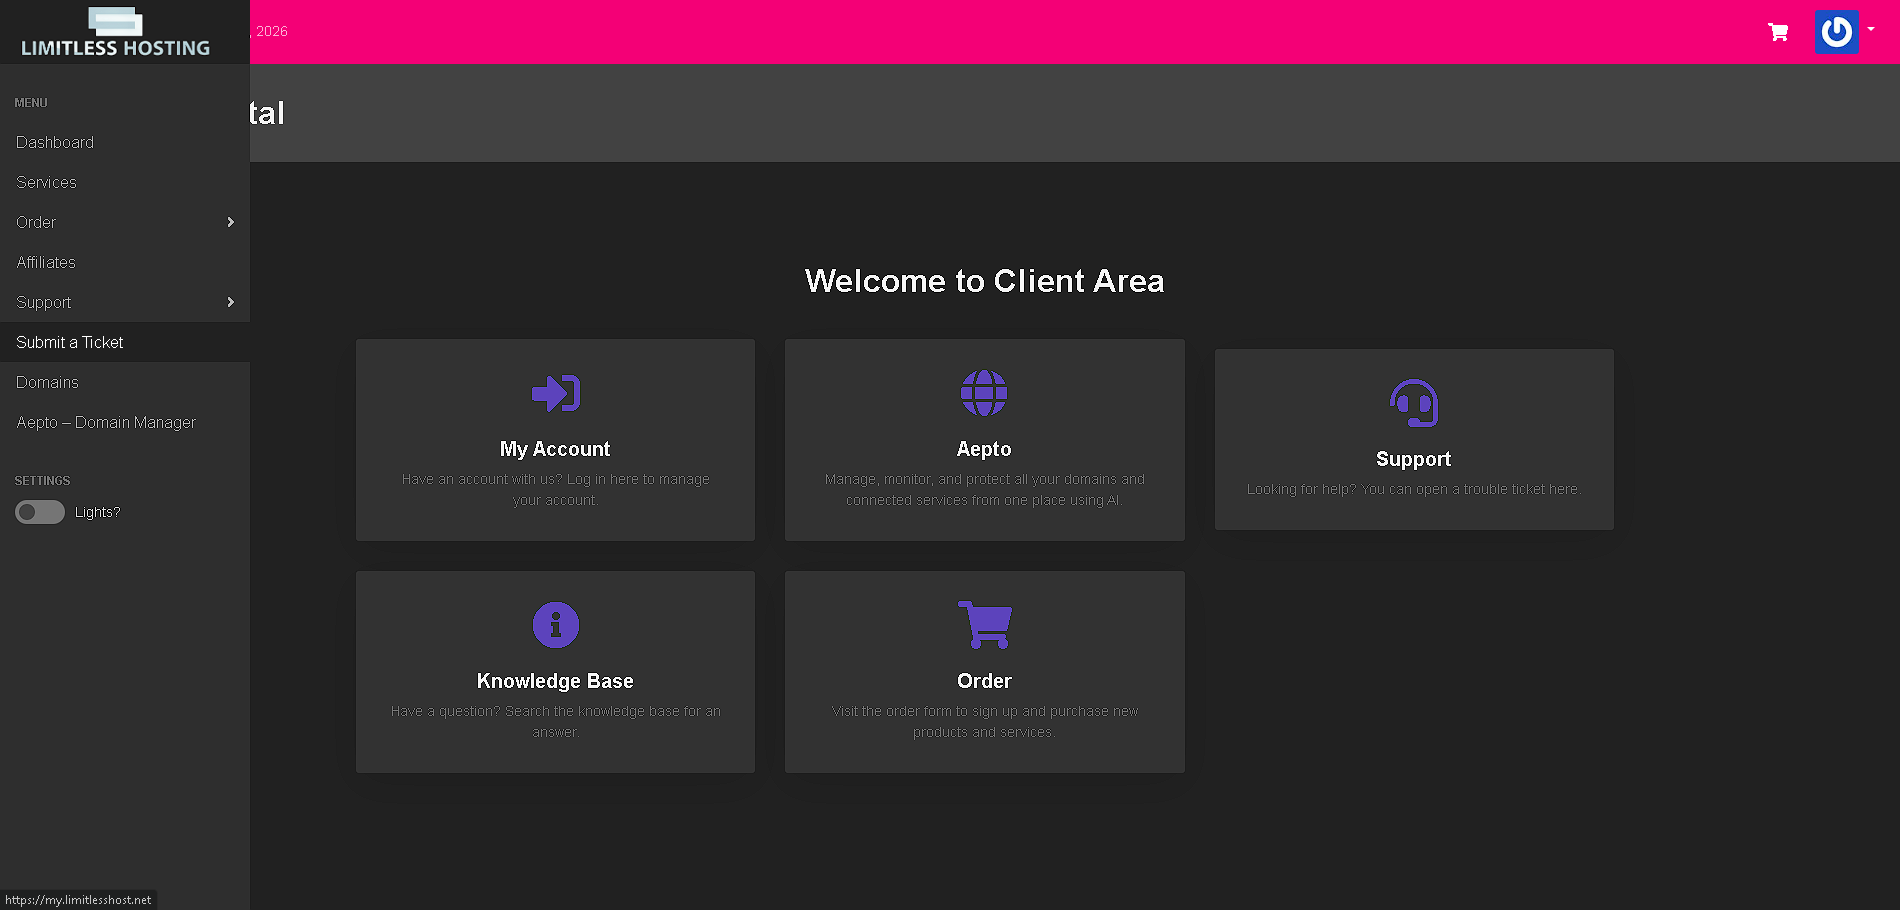Expand the Order submenu chevron

(x=231, y=222)
